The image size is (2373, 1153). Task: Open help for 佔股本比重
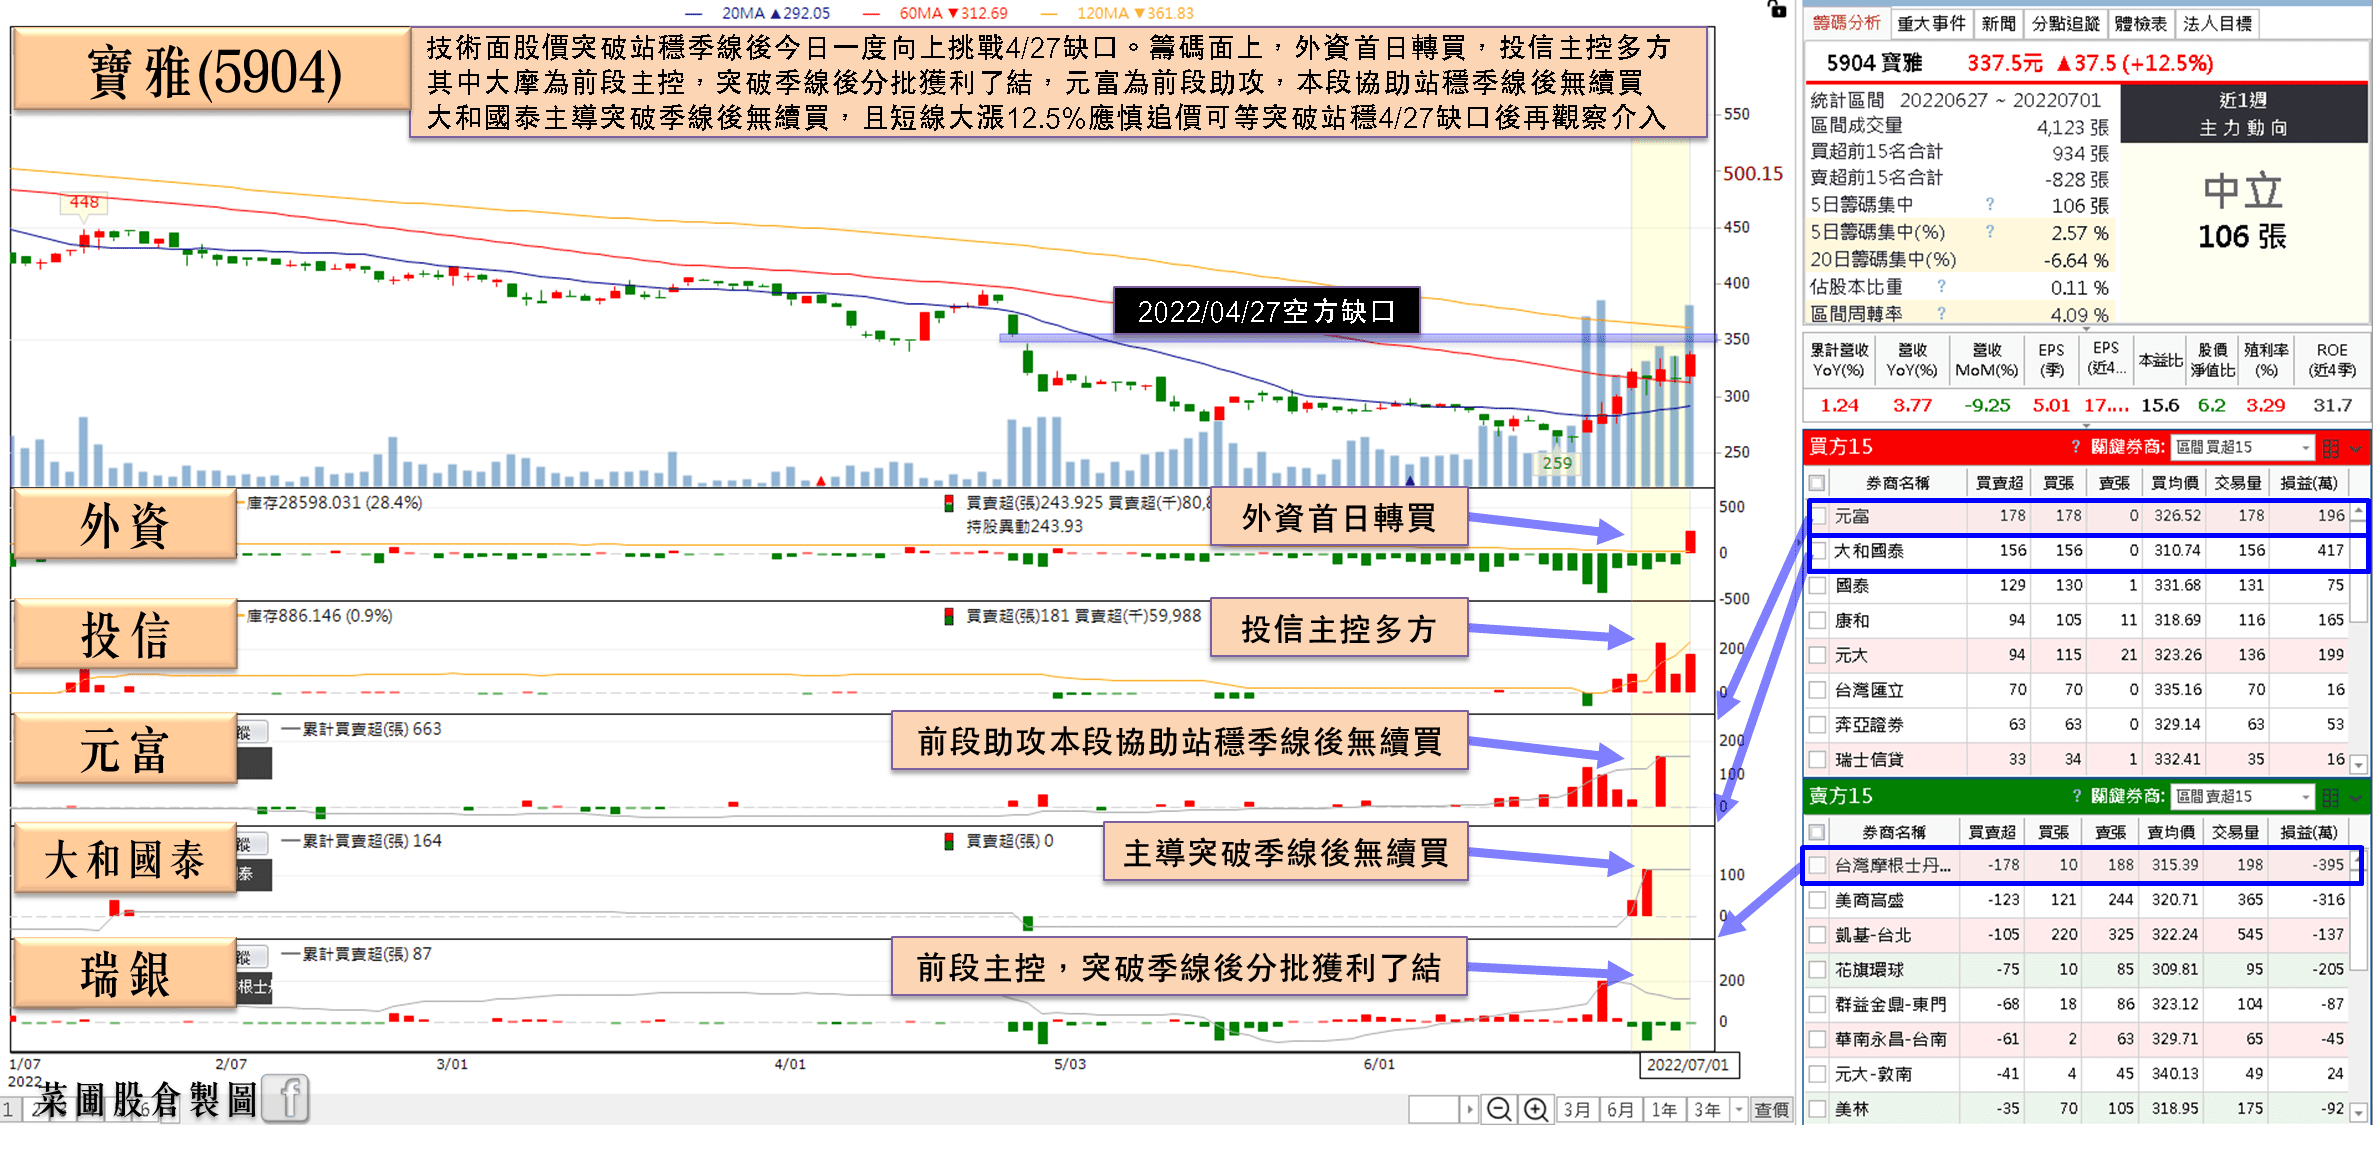click(x=1941, y=287)
